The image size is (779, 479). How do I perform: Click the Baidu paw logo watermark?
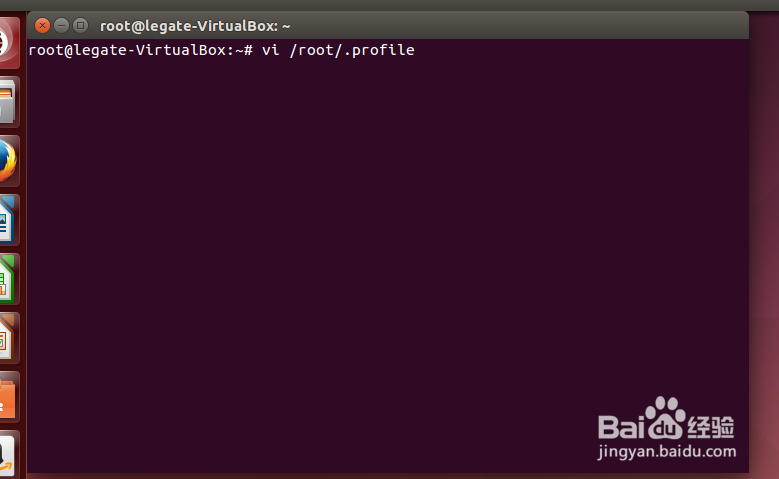662,418
